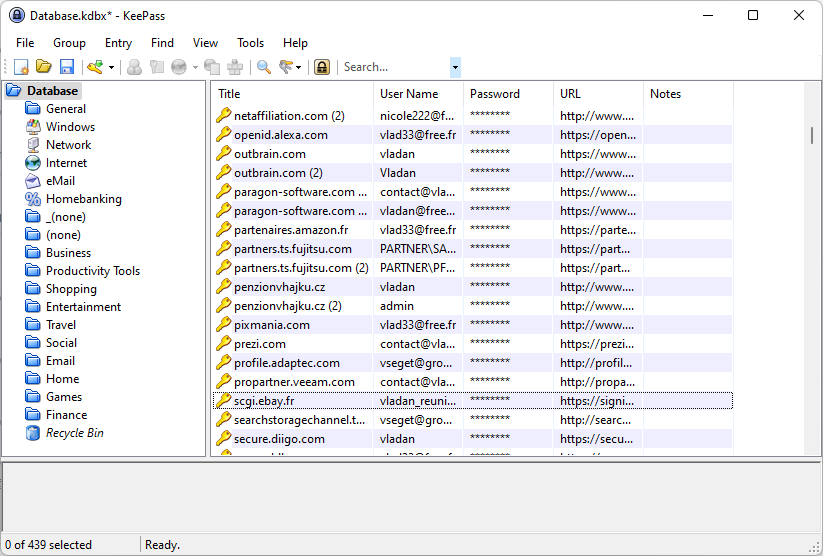The height and width of the screenshot is (556, 823).
Task: Select the Windows group icon
Action: [x=33, y=127]
